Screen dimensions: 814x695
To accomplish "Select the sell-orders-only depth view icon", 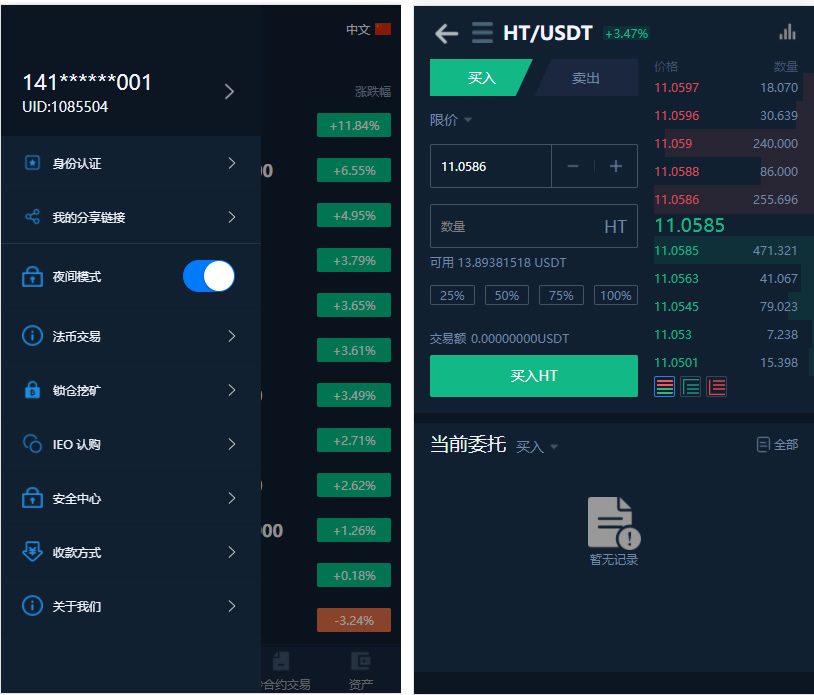I will 717,387.
